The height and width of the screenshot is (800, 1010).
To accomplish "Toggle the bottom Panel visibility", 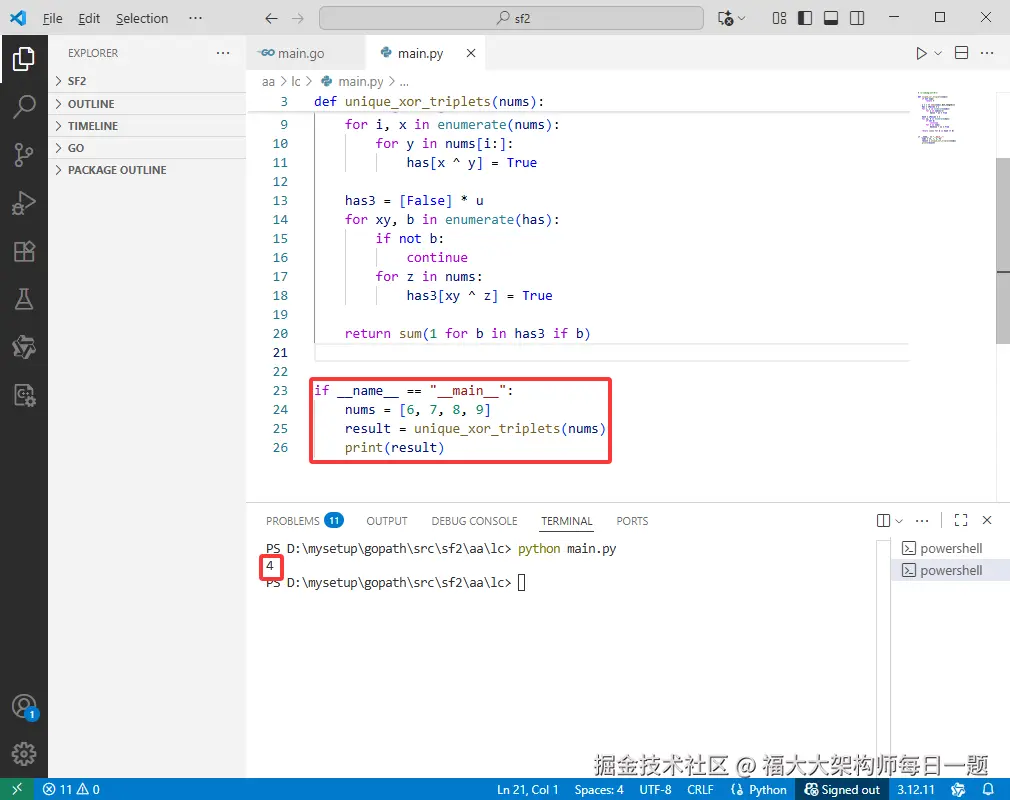I will click(x=831, y=18).
